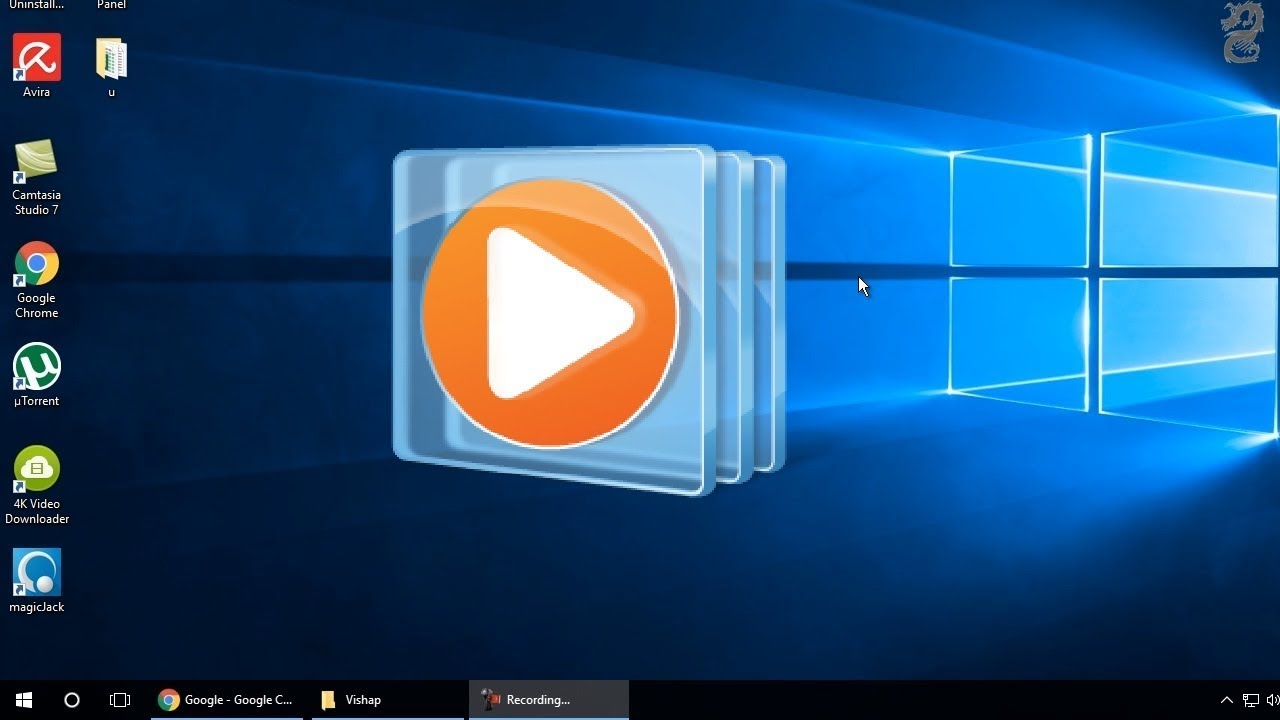This screenshot has width=1280, height=720.
Task: Open the Windows Start menu
Action: click(x=24, y=700)
